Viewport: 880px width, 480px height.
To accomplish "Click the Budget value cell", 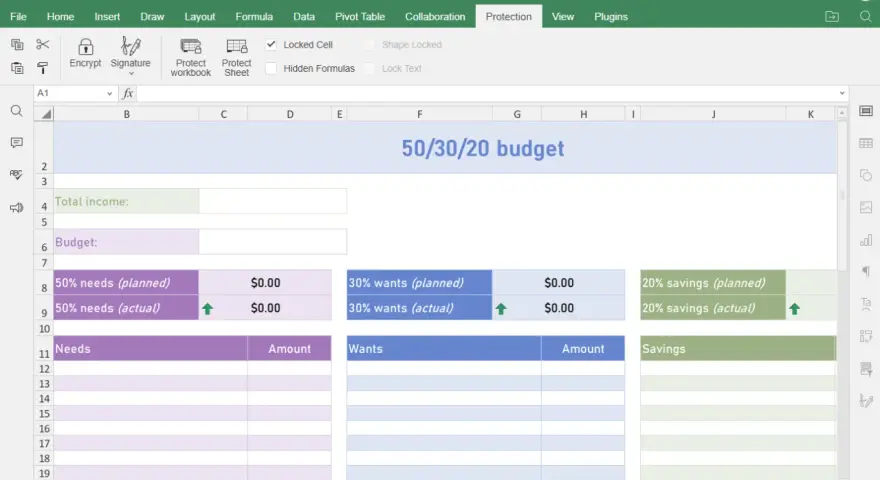I will coord(273,241).
